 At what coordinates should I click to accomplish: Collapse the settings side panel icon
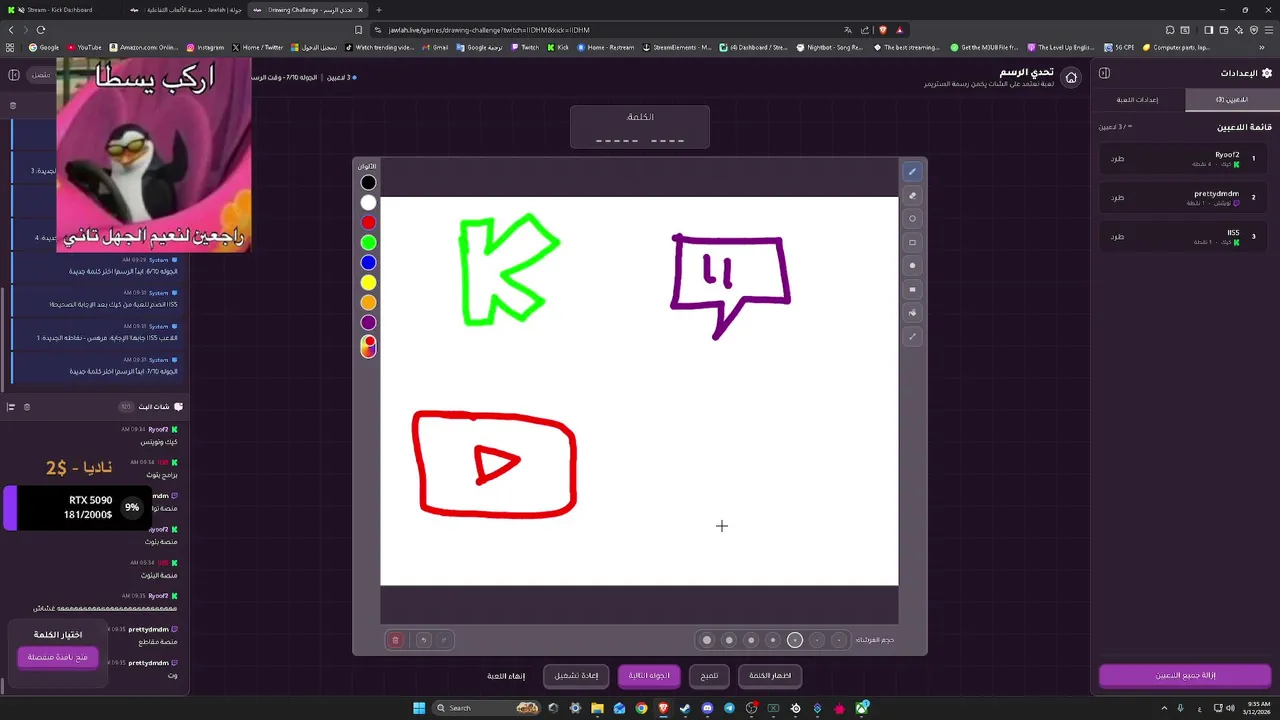click(1105, 73)
